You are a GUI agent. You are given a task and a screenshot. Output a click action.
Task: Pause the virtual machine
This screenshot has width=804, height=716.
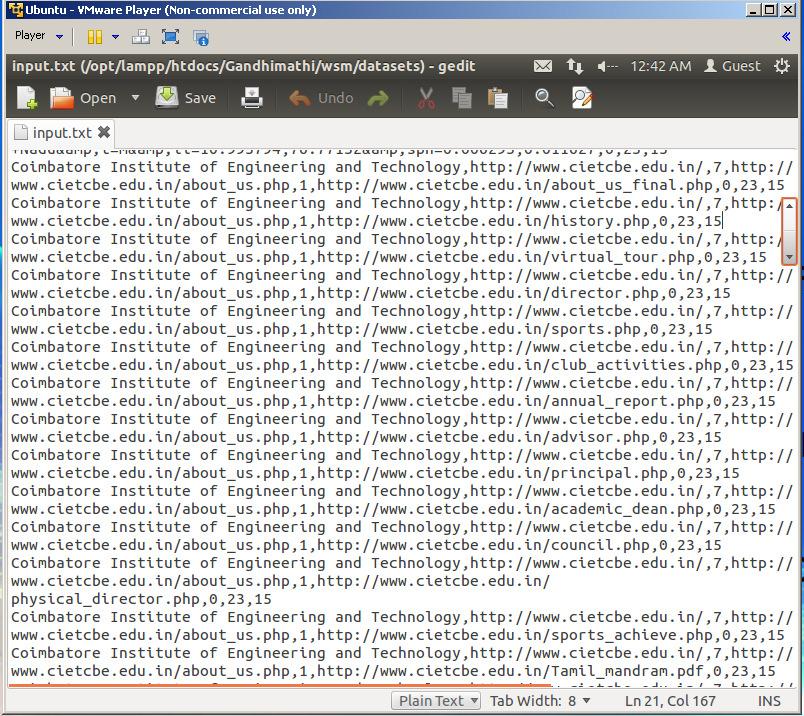[x=95, y=37]
